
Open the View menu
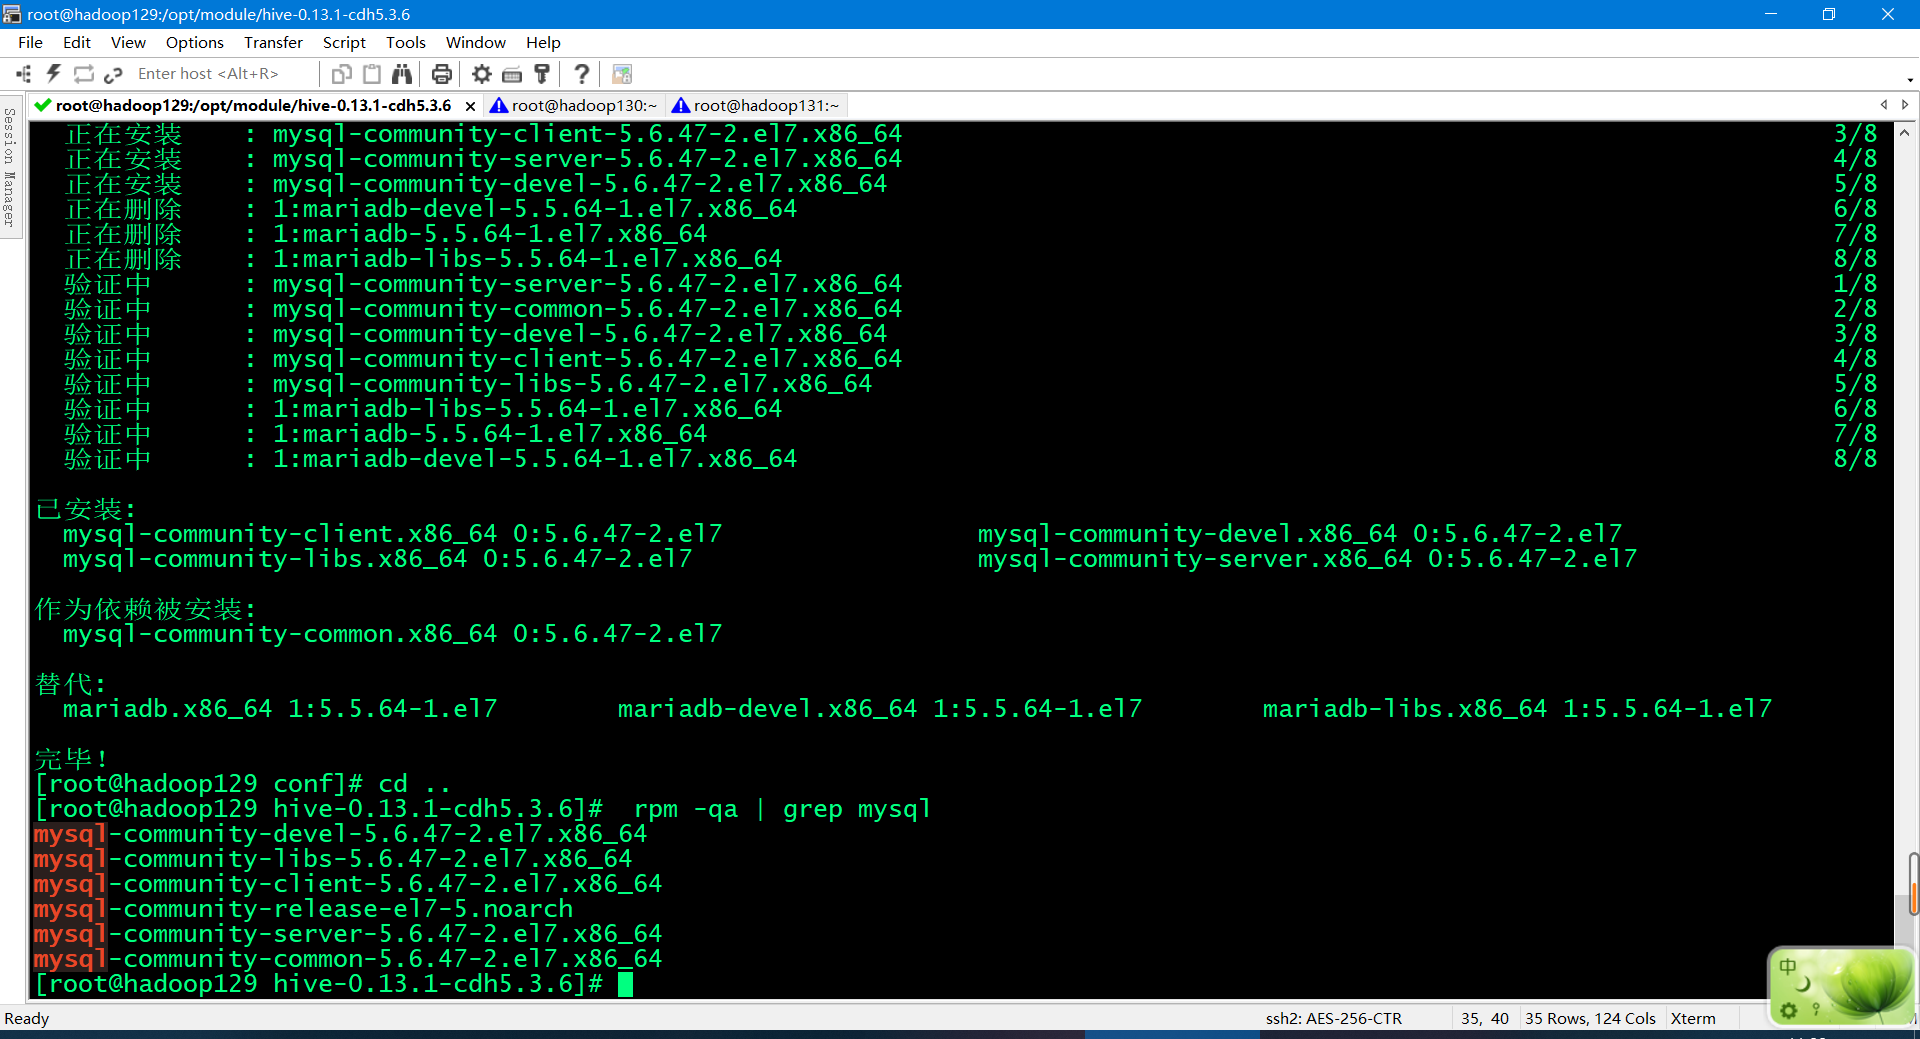[x=128, y=42]
